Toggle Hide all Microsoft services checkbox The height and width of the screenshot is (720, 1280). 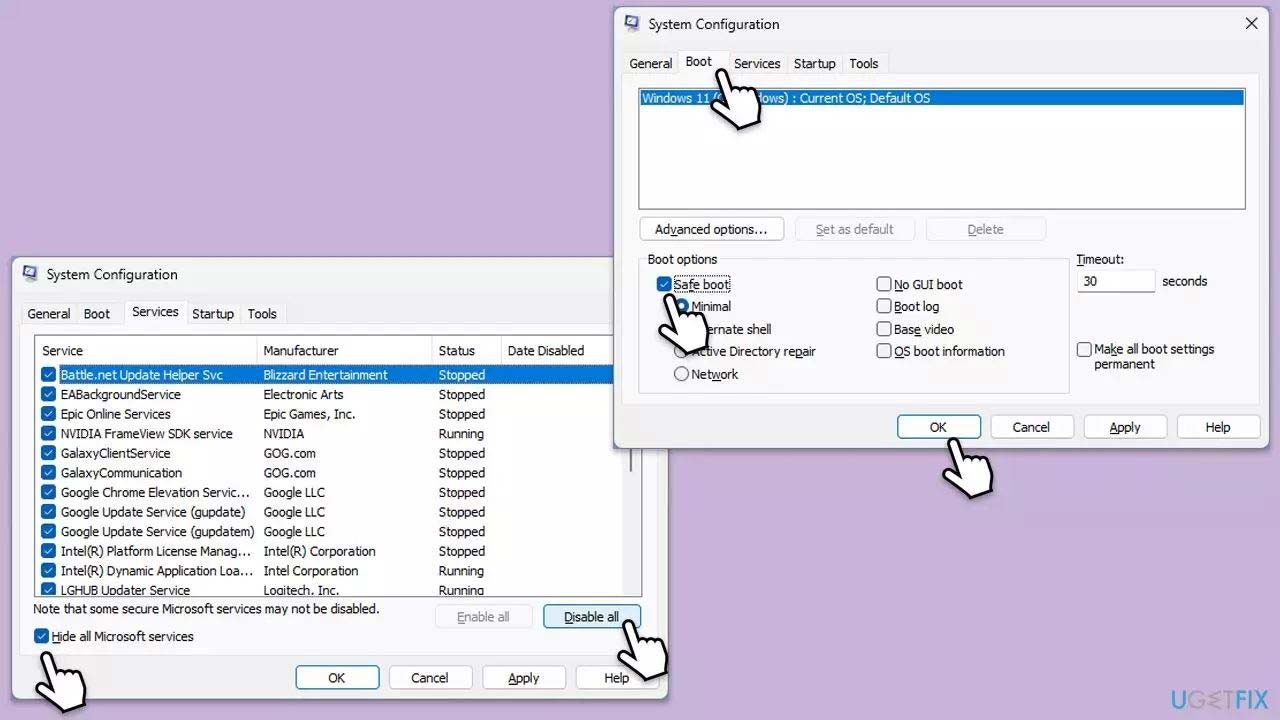[41, 636]
